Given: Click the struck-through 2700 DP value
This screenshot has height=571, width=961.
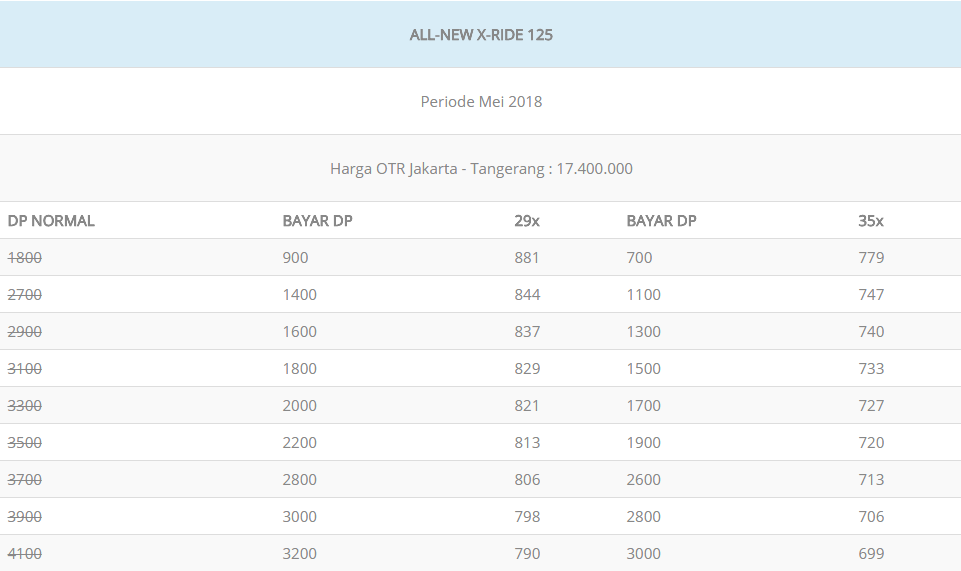Looking at the screenshot, I should click(25, 295).
